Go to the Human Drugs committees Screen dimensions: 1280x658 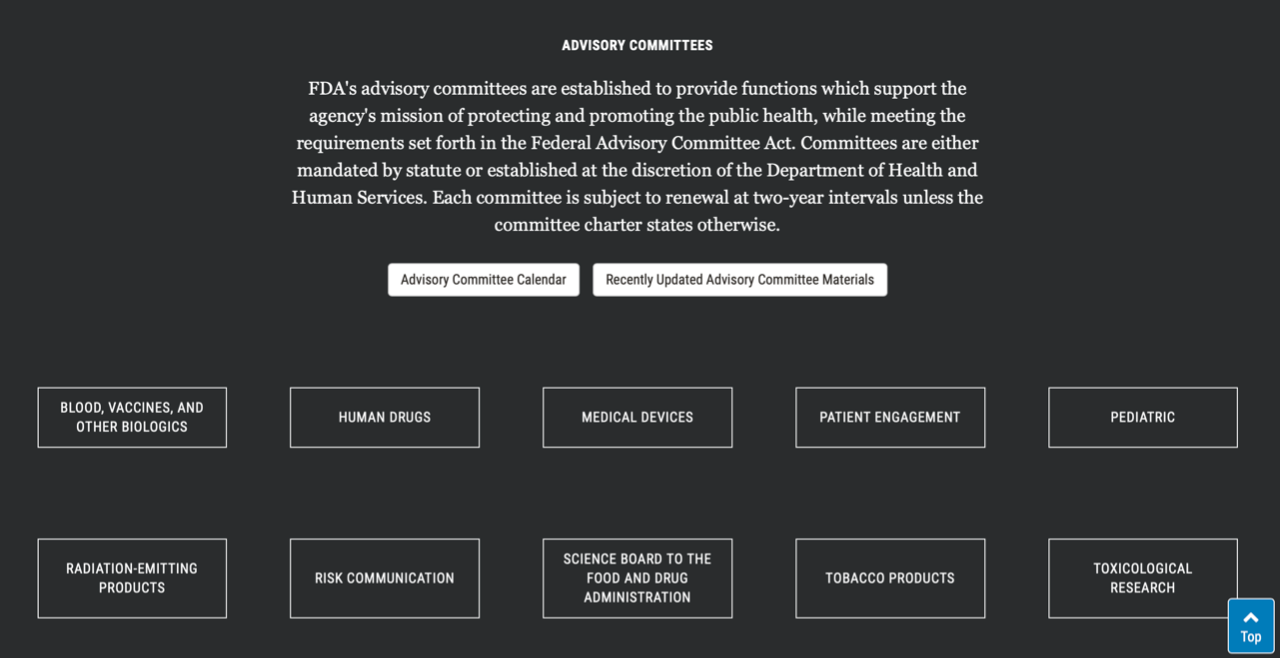[385, 417]
